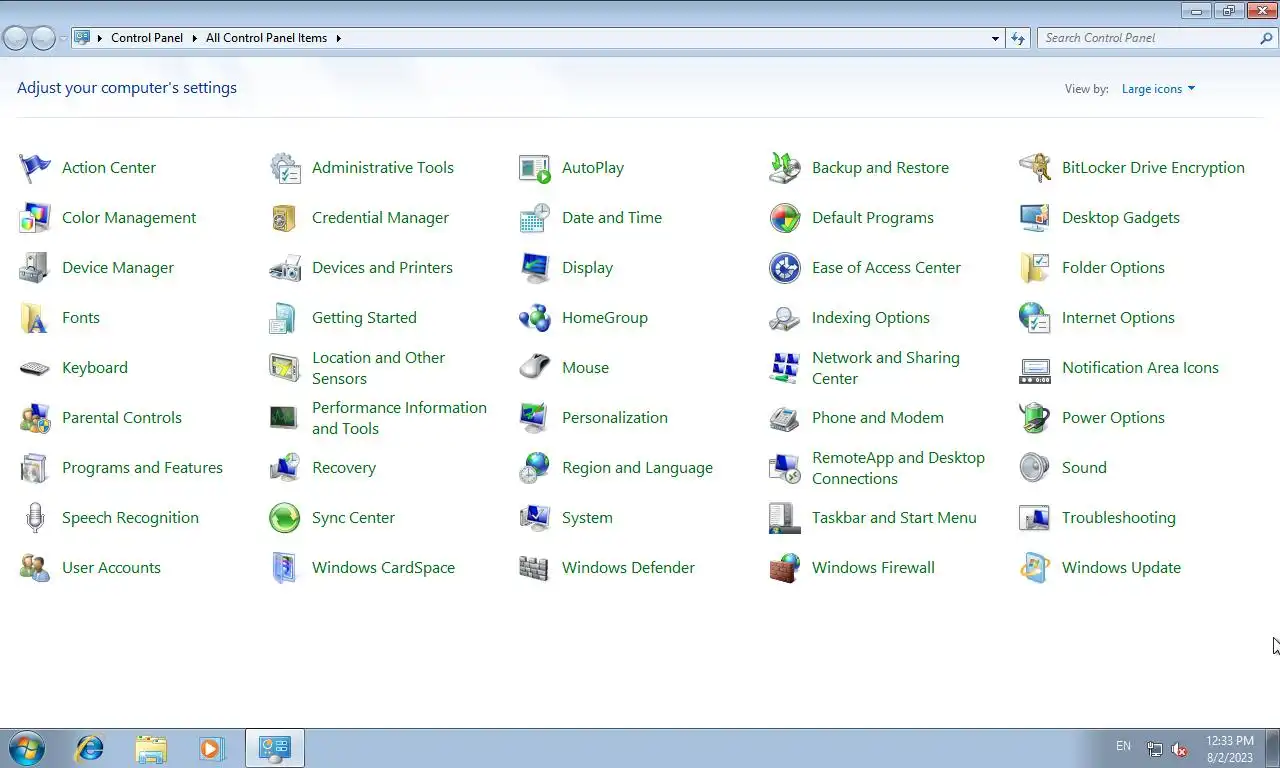Open the Personalization link

point(615,418)
